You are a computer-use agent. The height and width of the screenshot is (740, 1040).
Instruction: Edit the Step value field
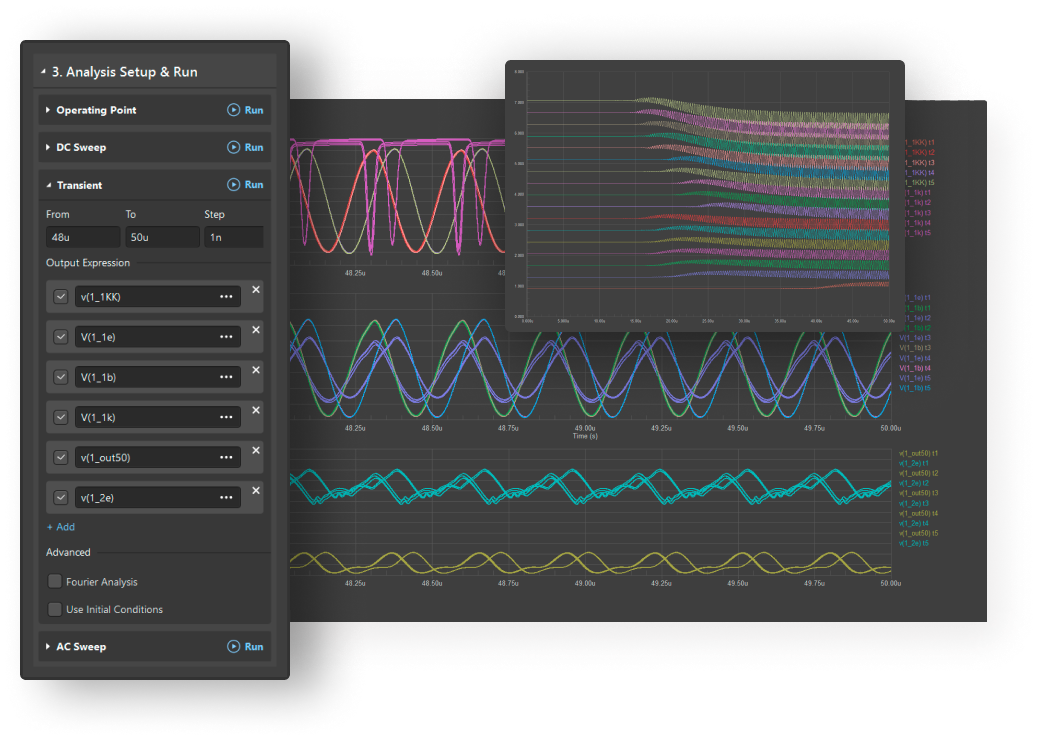tap(233, 238)
